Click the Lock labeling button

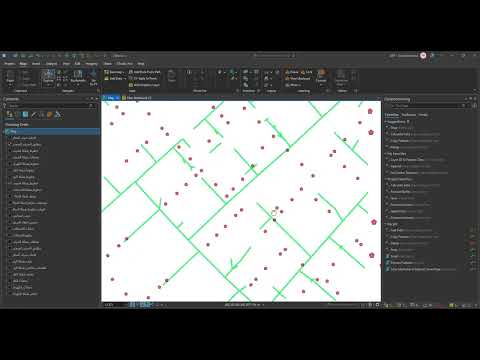pos(307,72)
